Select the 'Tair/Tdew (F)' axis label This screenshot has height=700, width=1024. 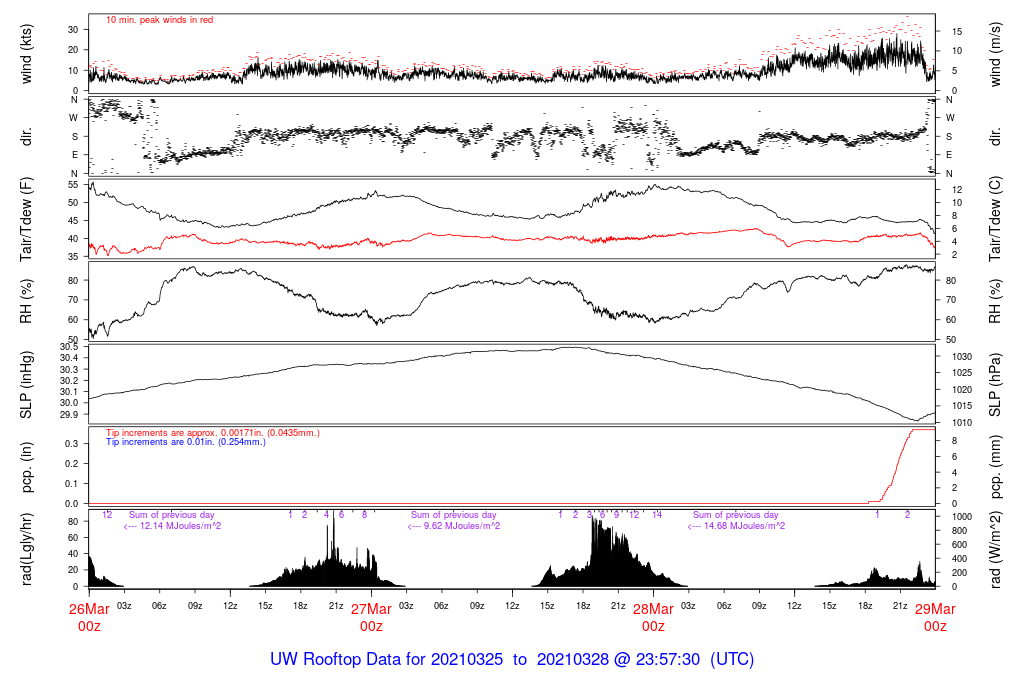26,219
